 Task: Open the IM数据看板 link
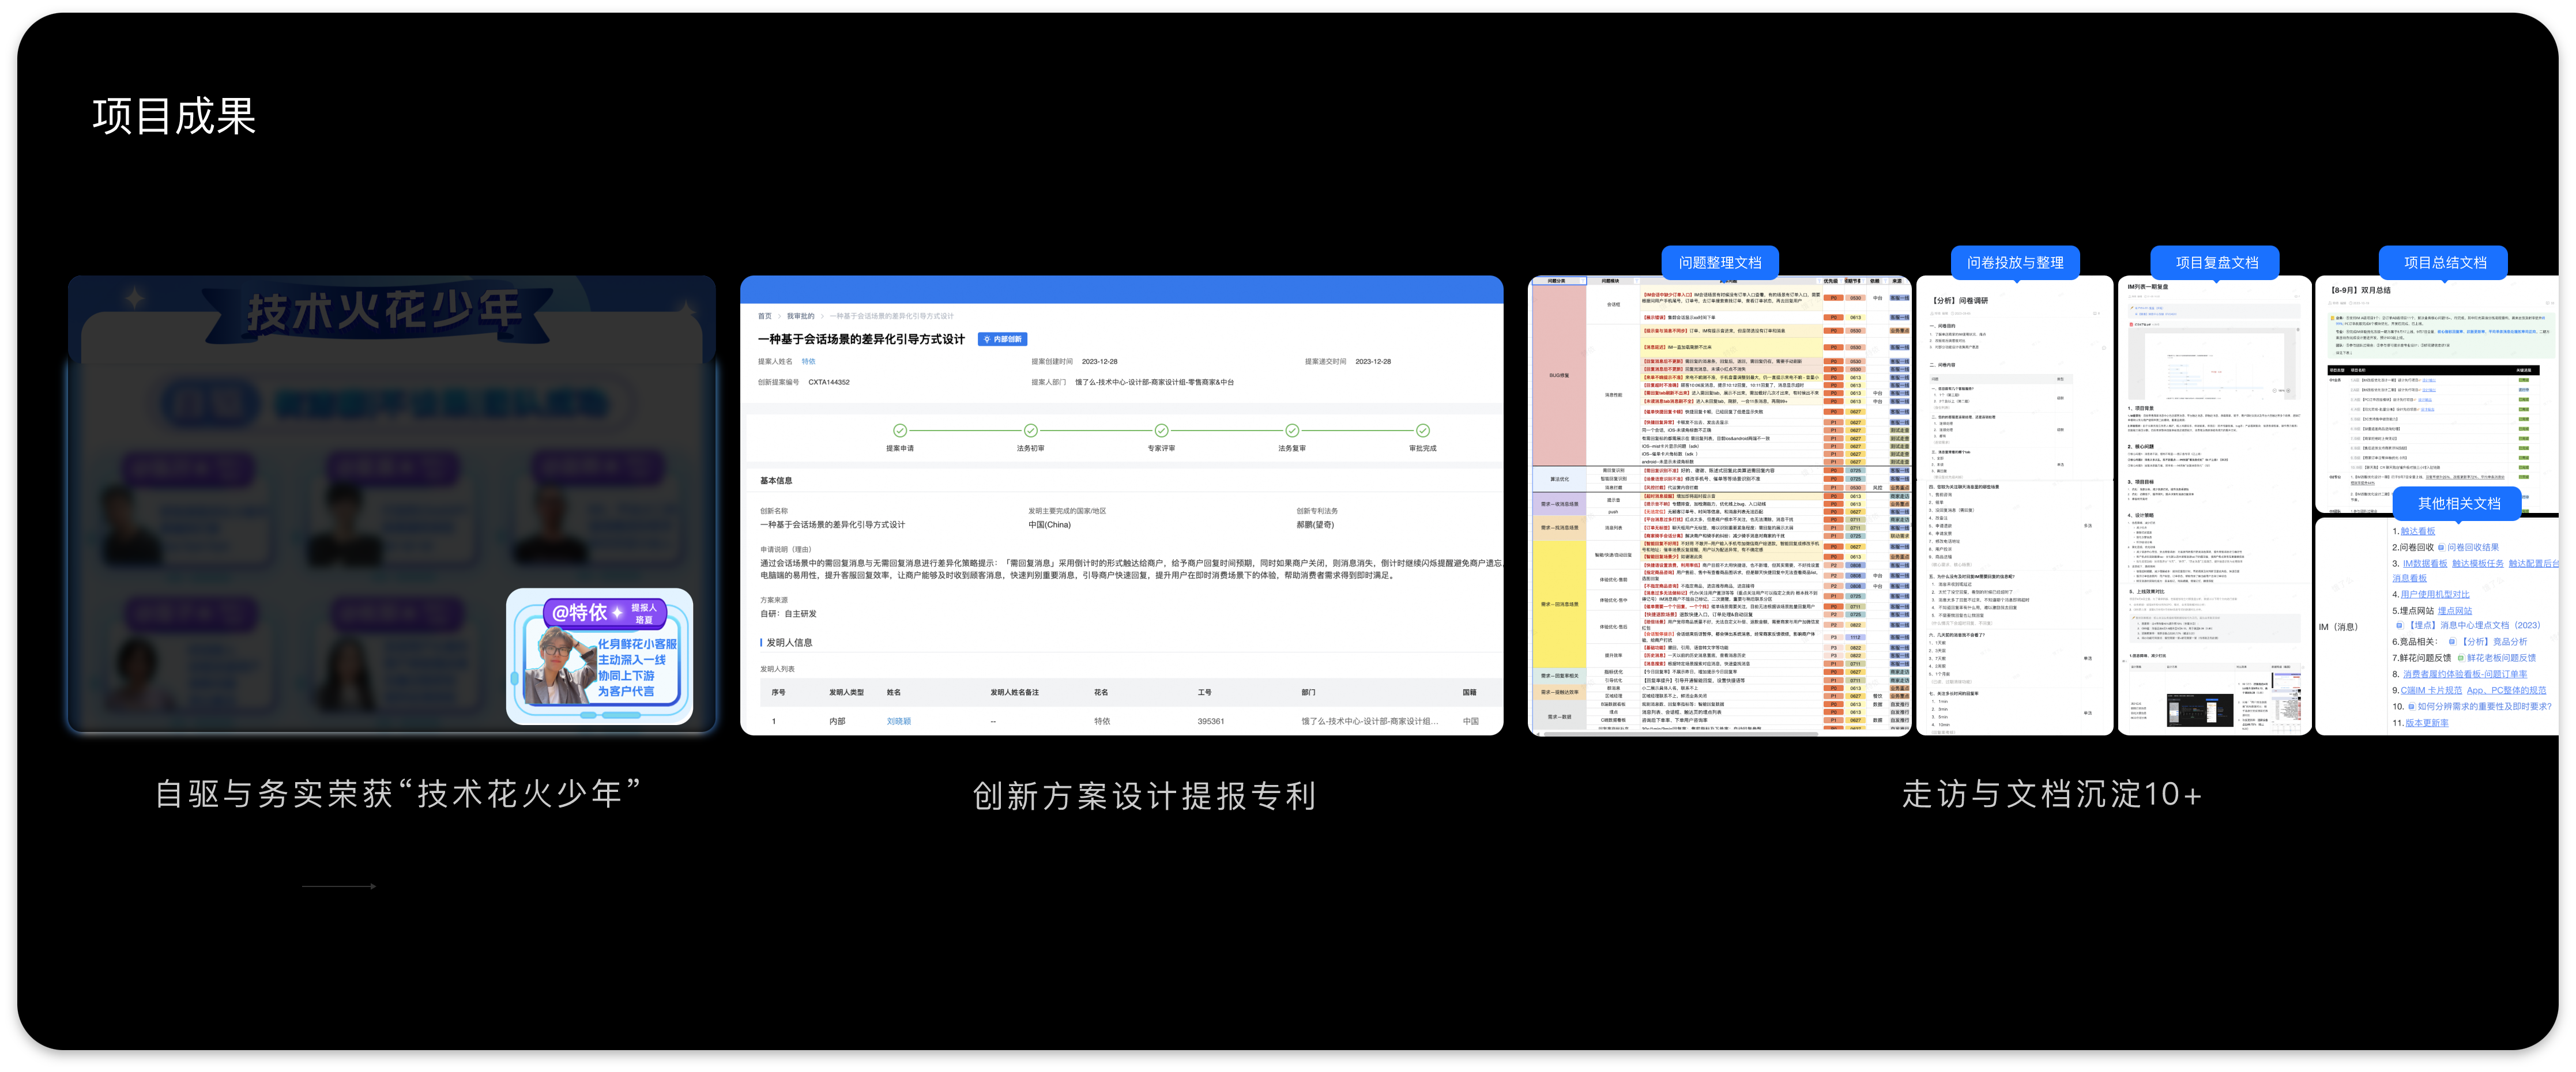point(2425,564)
